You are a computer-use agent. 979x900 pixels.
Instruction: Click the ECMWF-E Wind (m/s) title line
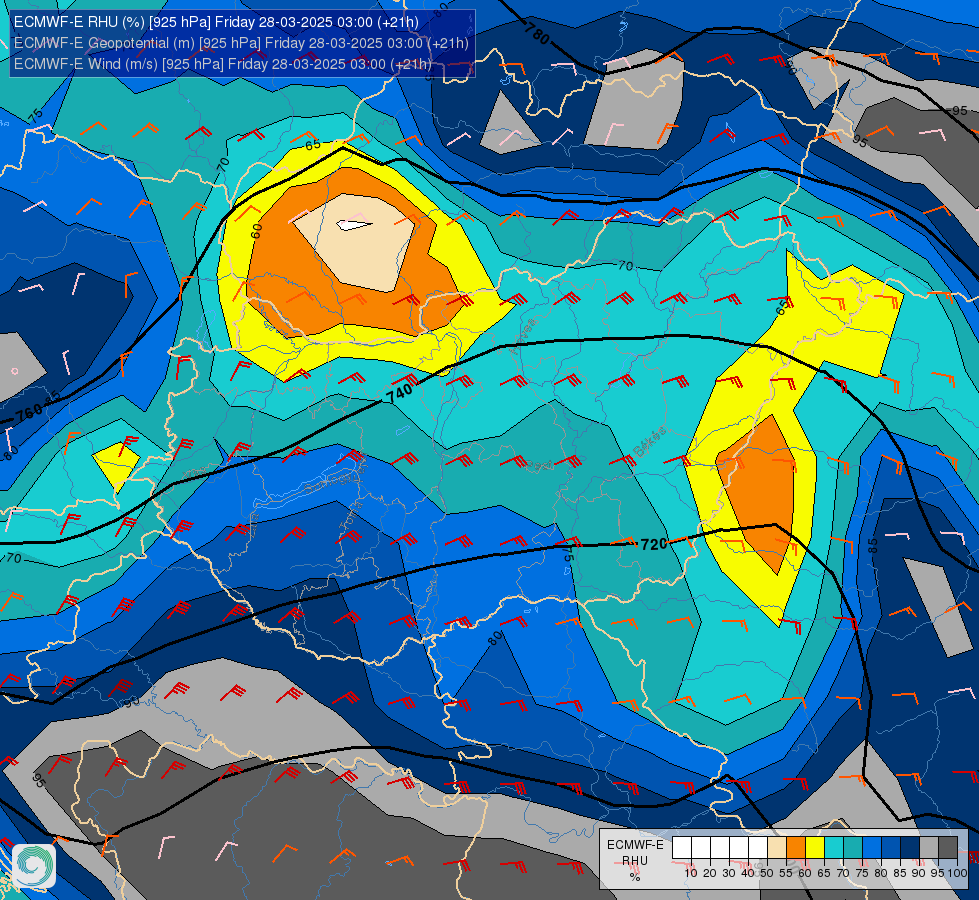[223, 64]
